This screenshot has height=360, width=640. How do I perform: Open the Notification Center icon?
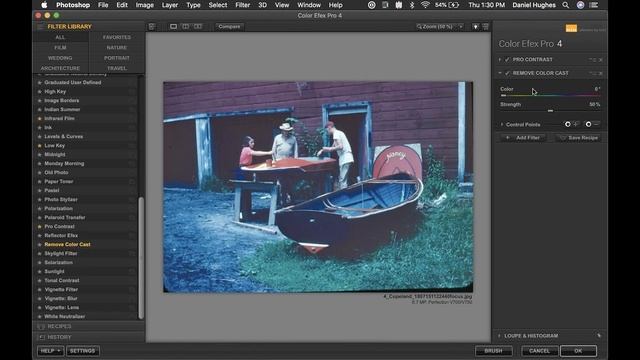[x=594, y=5]
